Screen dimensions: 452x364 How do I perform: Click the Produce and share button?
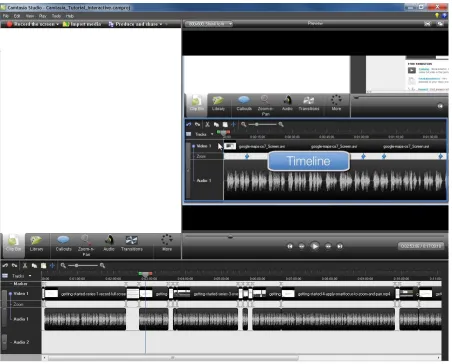point(133,24)
